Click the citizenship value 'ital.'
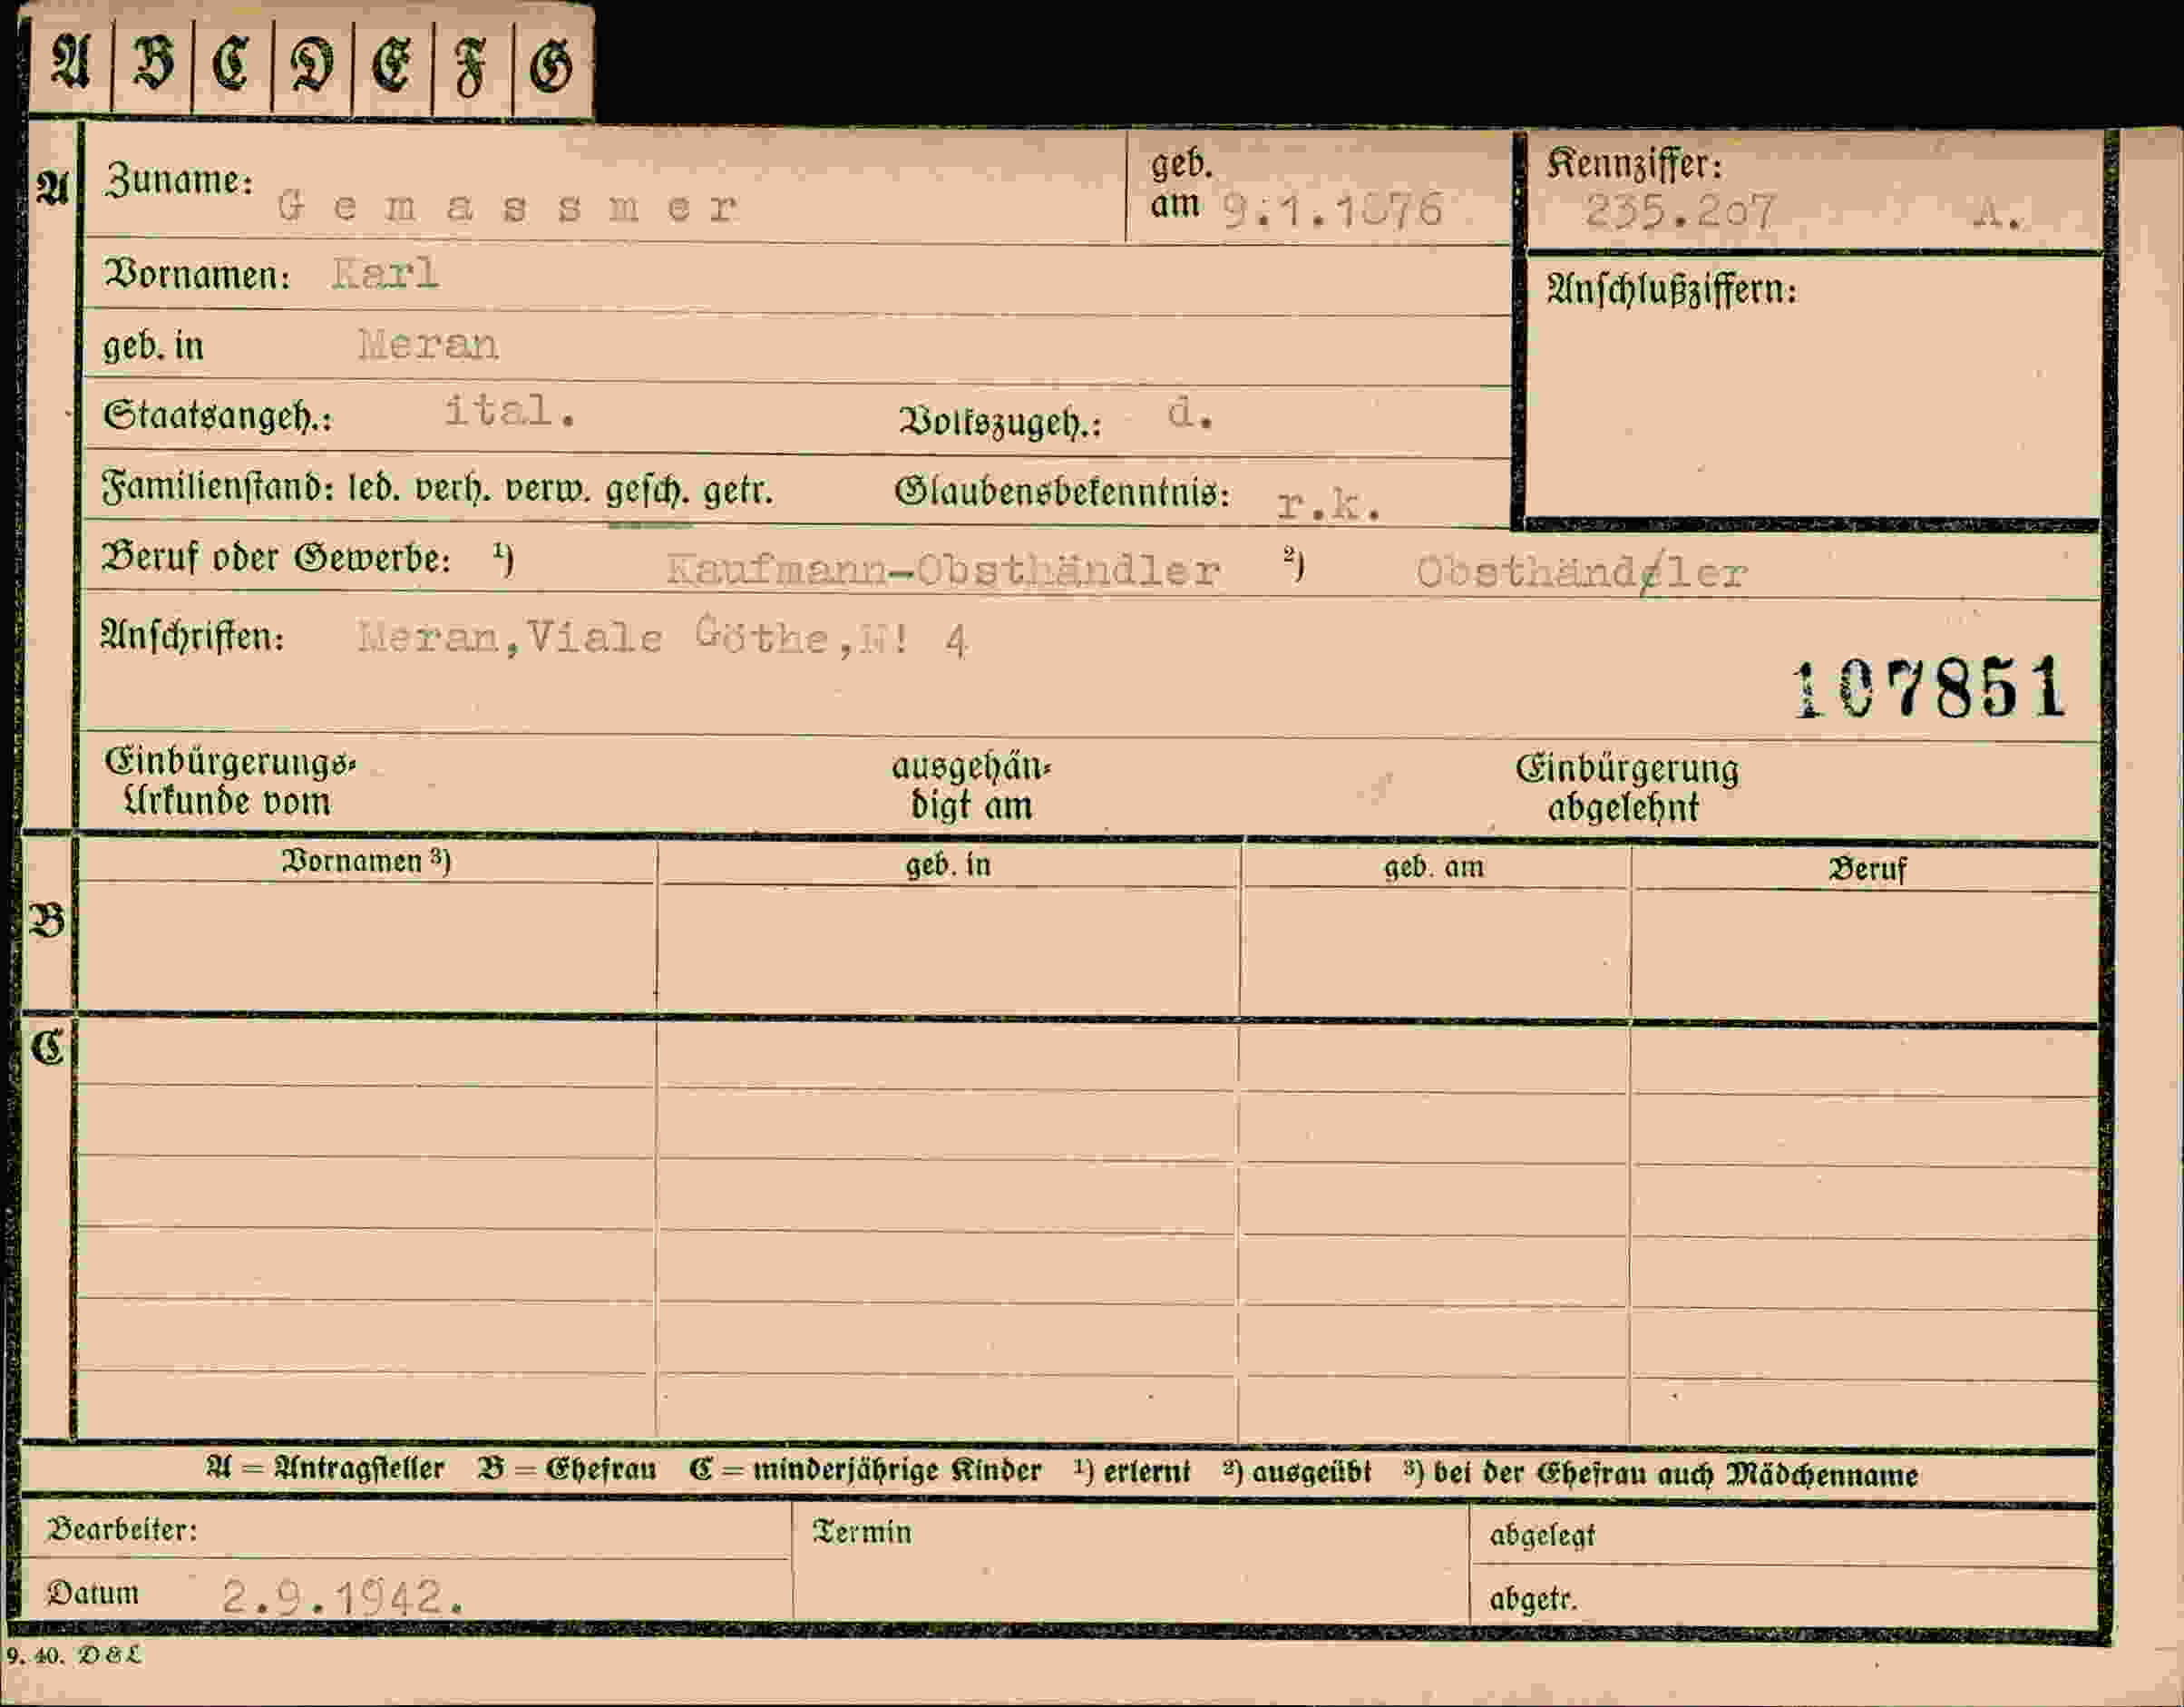The image size is (2184, 1707). point(510,410)
